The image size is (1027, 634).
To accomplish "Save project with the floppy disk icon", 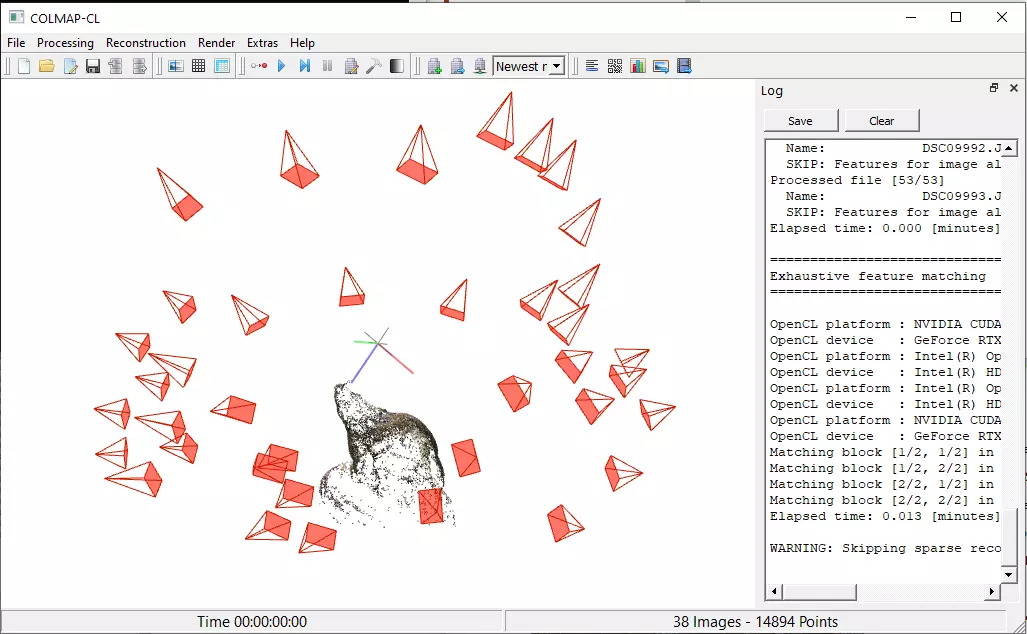I will pyautogui.click(x=93, y=67).
